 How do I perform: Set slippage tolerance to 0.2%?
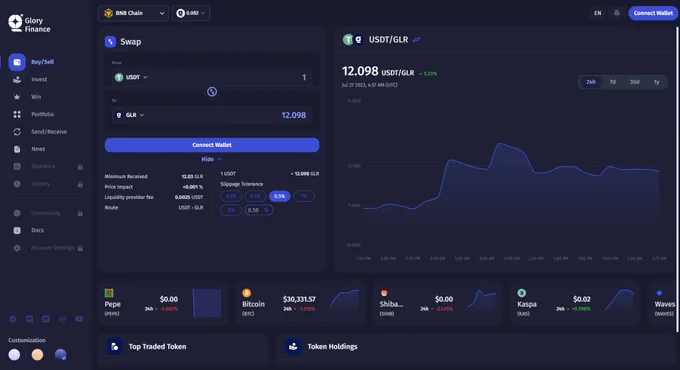point(255,196)
